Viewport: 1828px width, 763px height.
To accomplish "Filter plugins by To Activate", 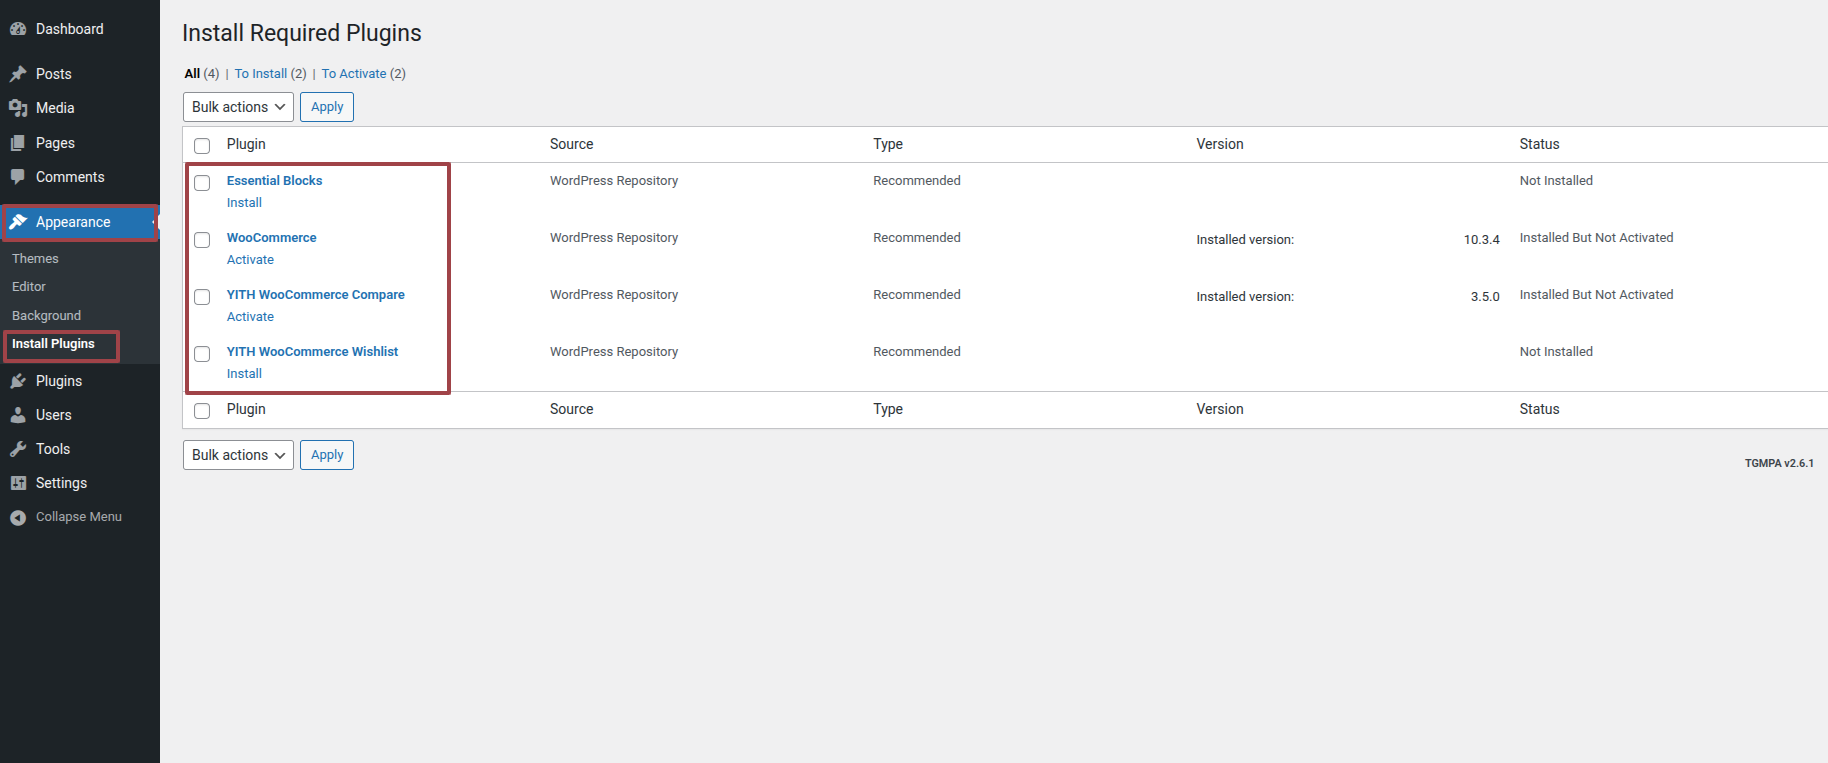I will tap(354, 74).
